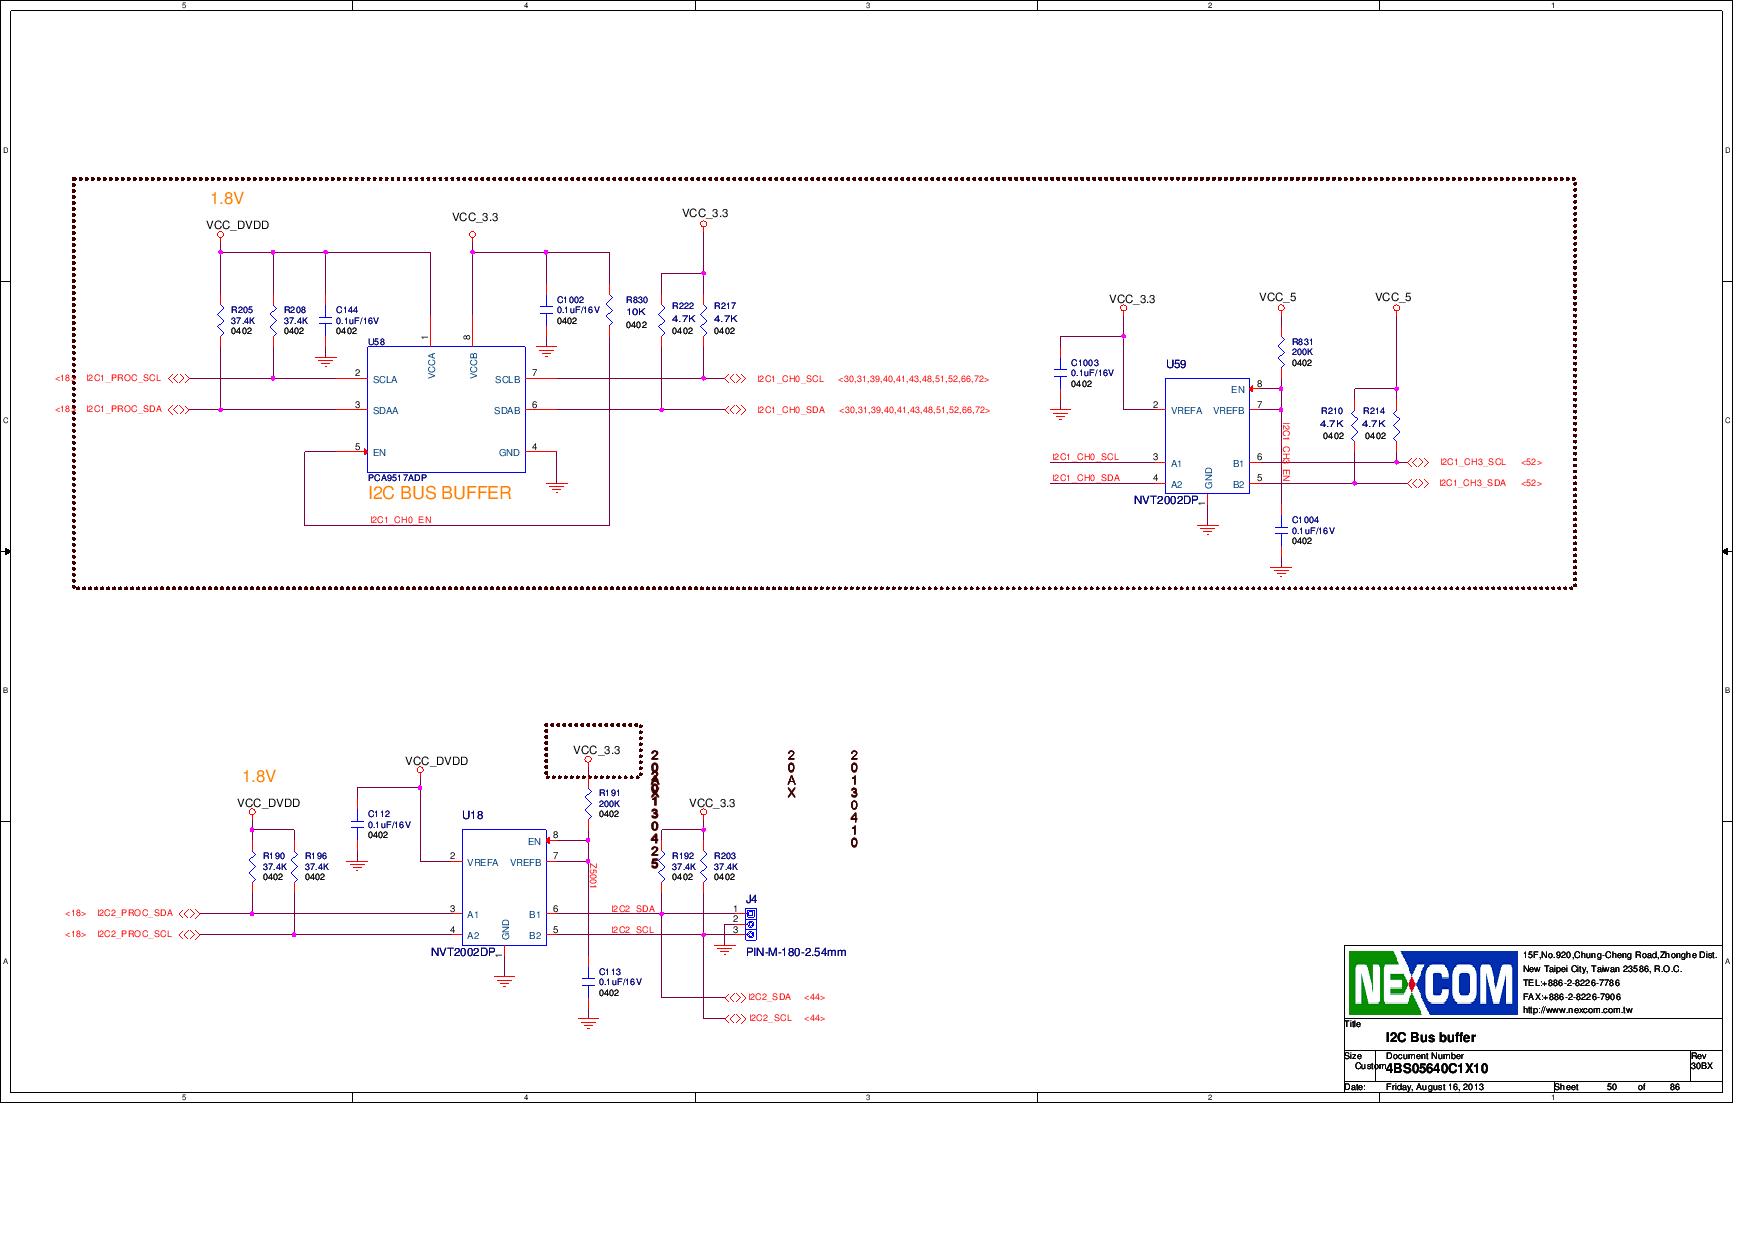This screenshot has height=1240, width=1754.
Task: Click the orange 1.8V voltage label
Action: click(x=227, y=197)
